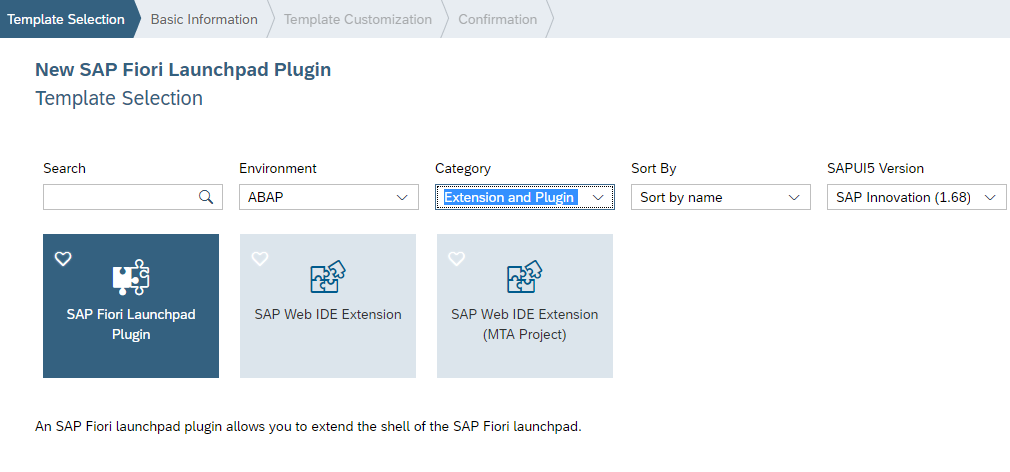Click the SAP Innovation (1.68) value
The height and width of the screenshot is (472, 1010).
pyautogui.click(x=903, y=197)
